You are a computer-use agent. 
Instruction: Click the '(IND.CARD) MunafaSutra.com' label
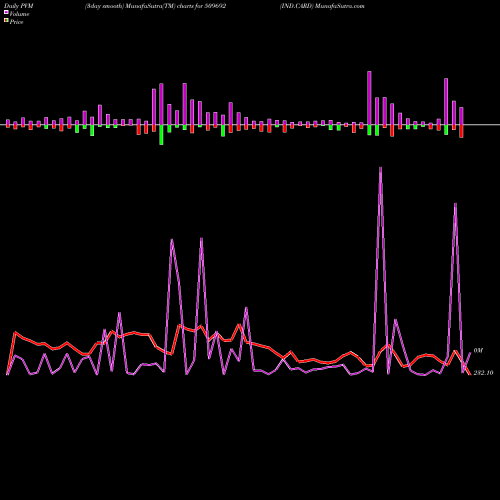click(x=322, y=6)
